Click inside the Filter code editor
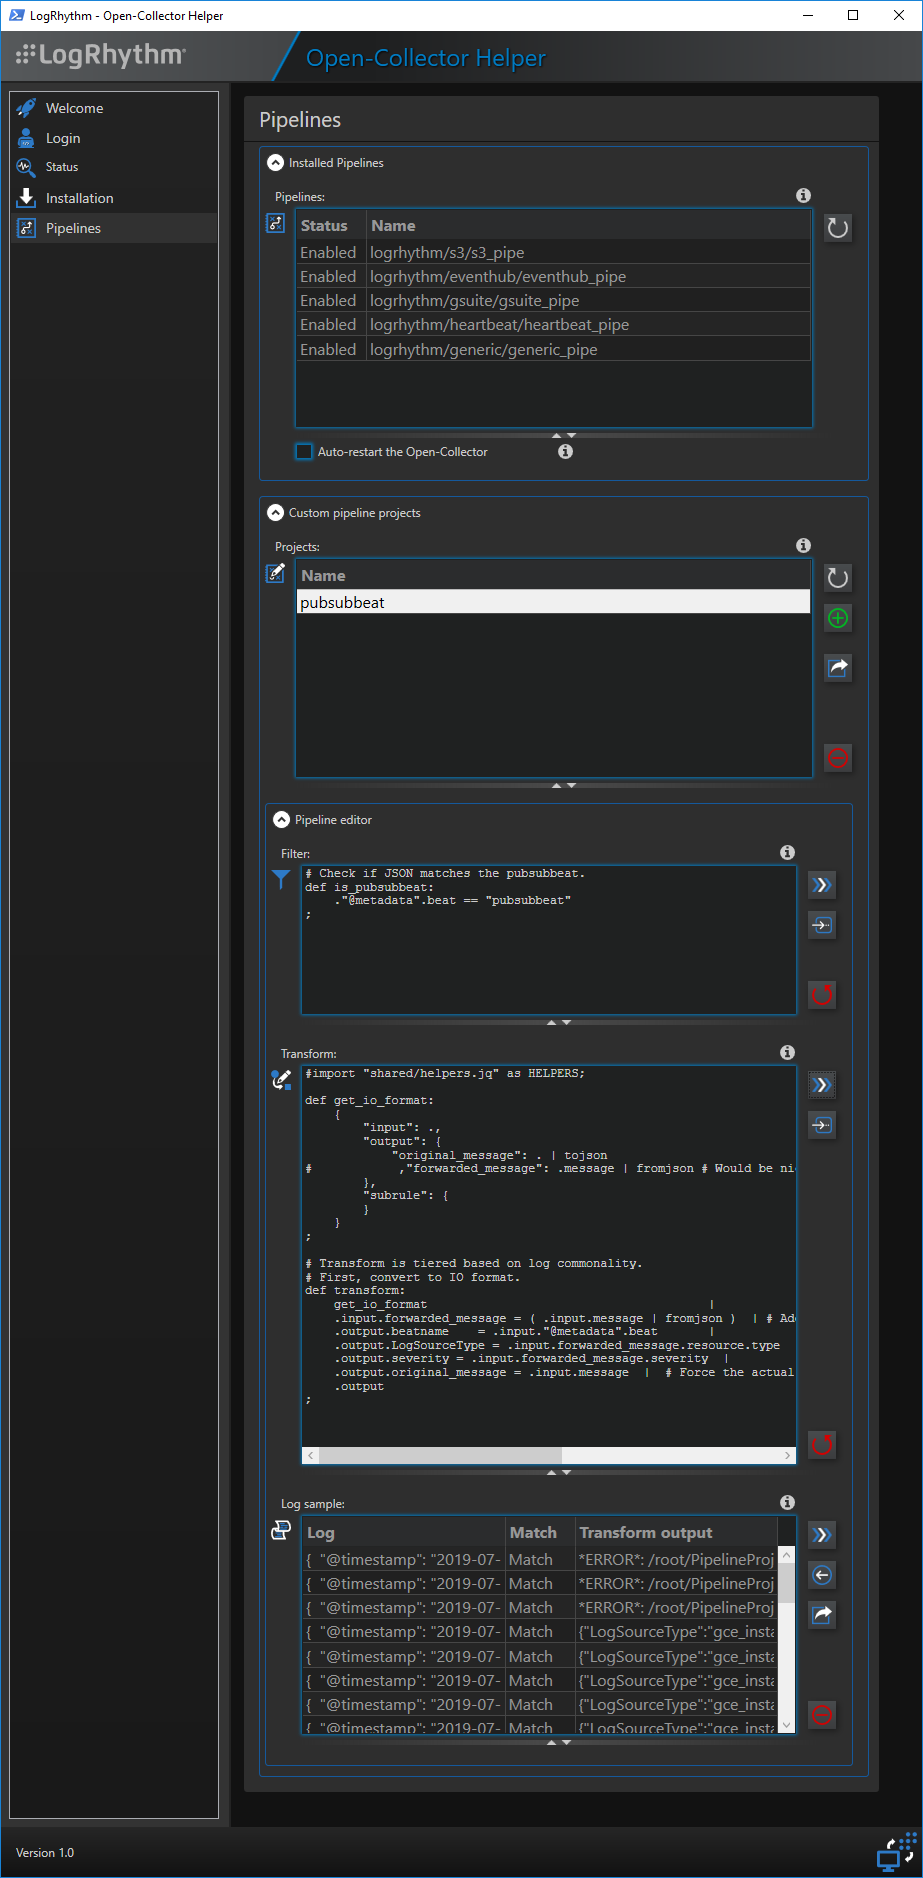This screenshot has width=923, height=1878. pyautogui.click(x=549, y=940)
